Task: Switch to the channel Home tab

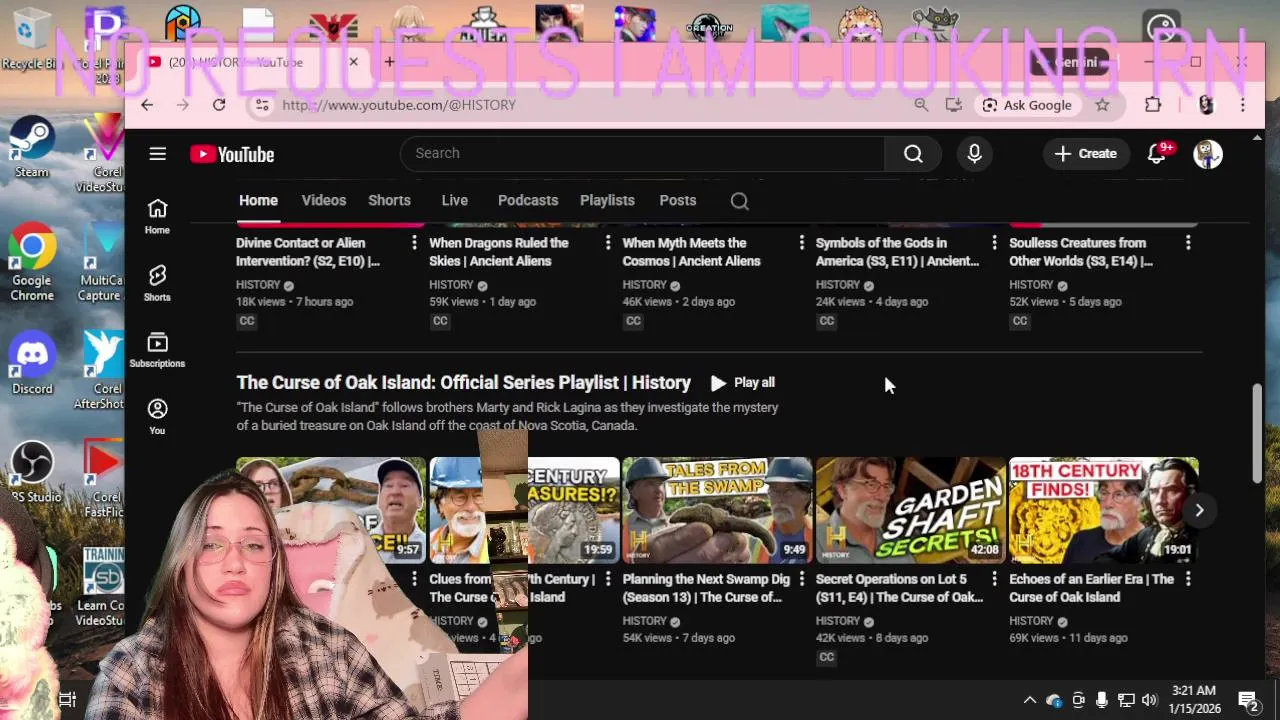Action: click(x=258, y=200)
